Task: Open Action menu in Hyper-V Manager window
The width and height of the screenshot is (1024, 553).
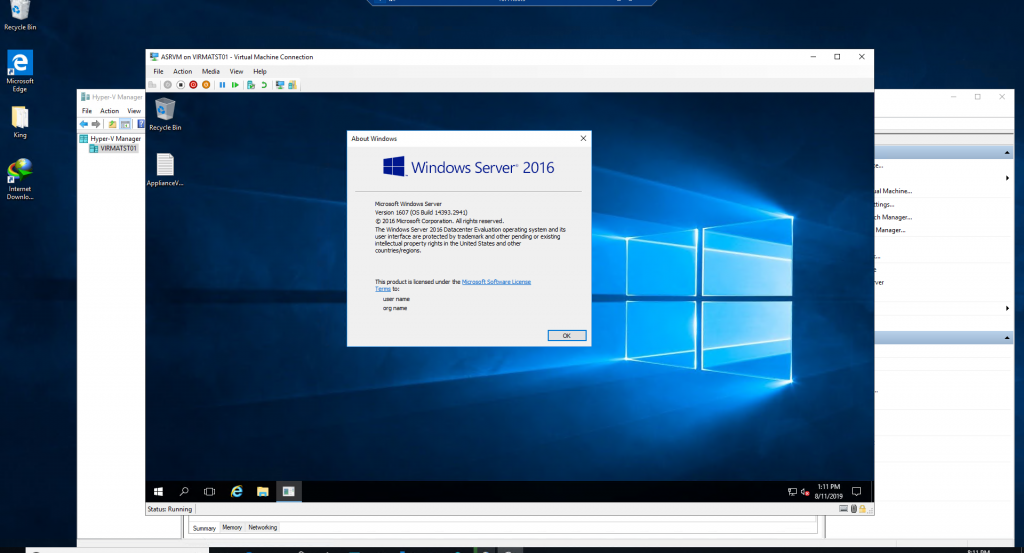Action: (x=110, y=111)
